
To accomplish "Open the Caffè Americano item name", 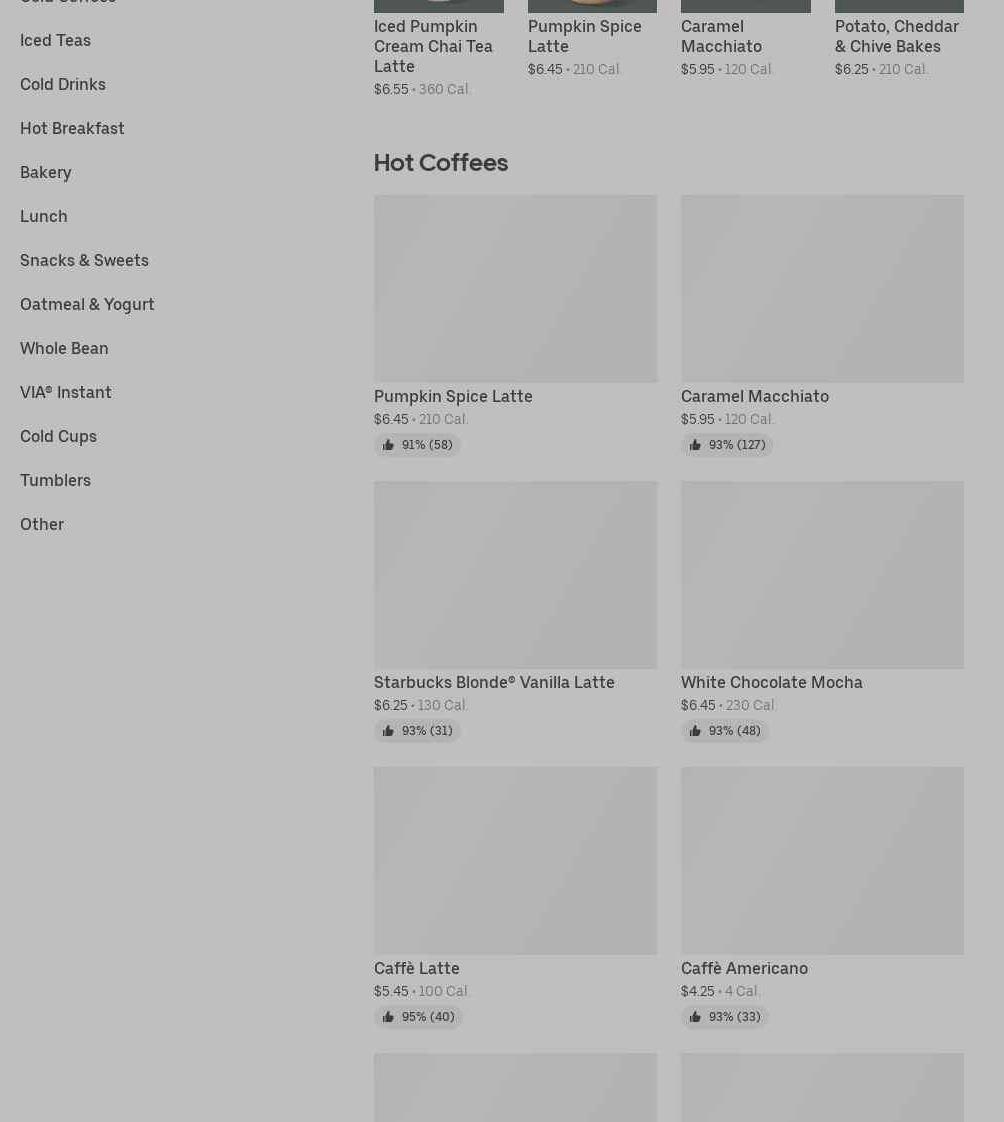I will coord(744,968).
